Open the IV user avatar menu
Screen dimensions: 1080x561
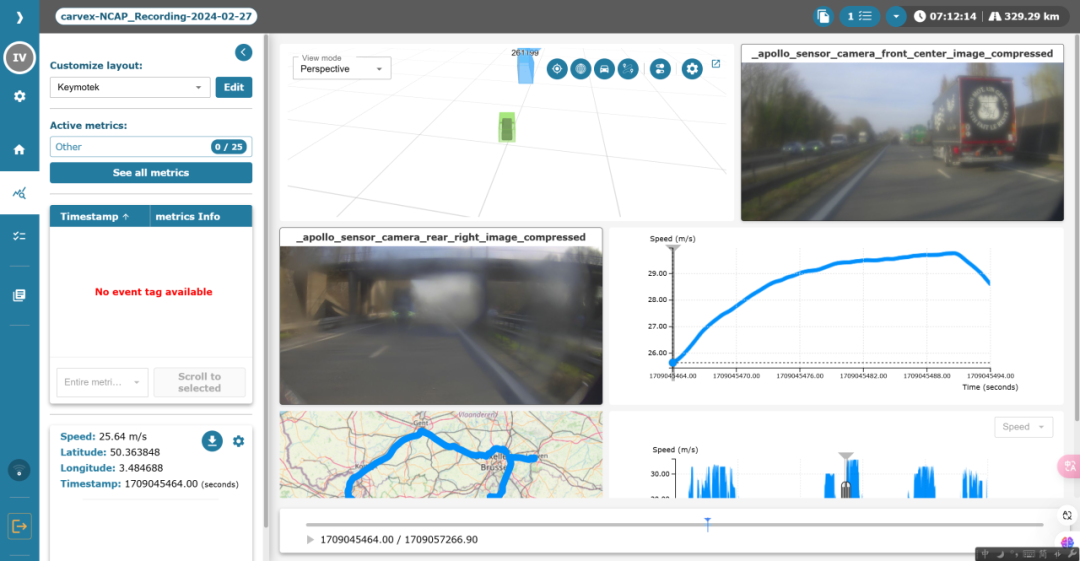pyautogui.click(x=19, y=58)
